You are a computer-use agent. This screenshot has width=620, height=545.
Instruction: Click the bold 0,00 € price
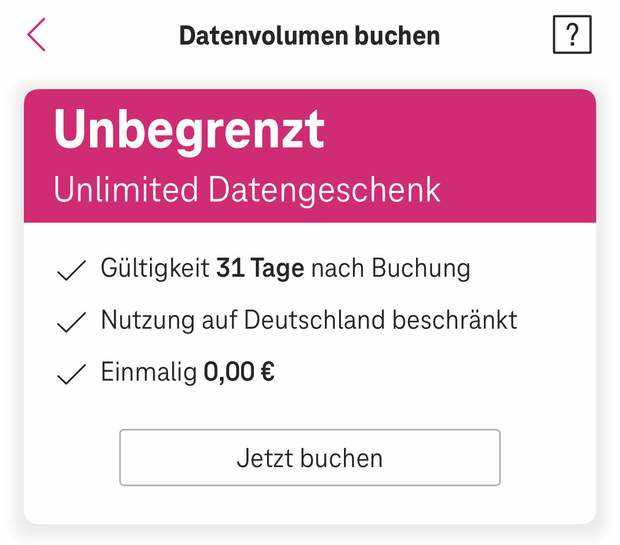click(239, 373)
